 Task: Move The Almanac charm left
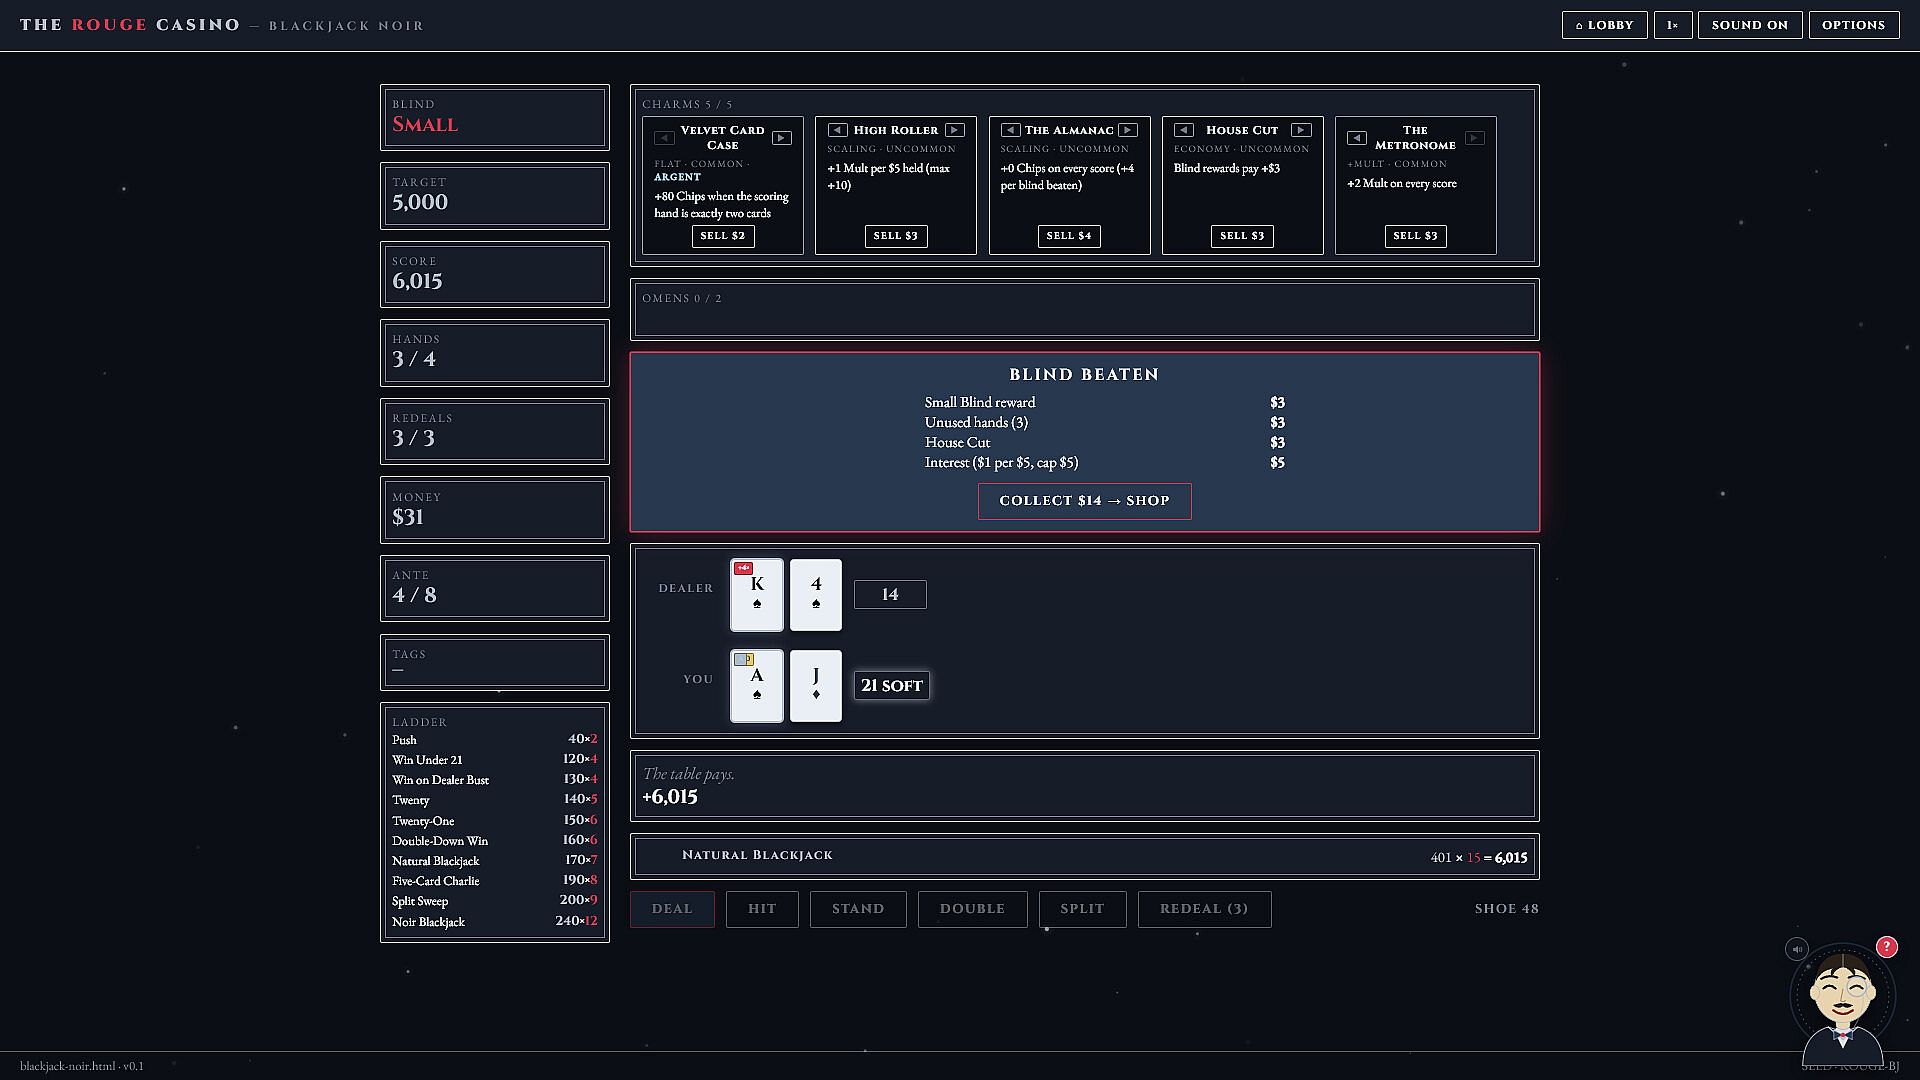click(x=1011, y=130)
